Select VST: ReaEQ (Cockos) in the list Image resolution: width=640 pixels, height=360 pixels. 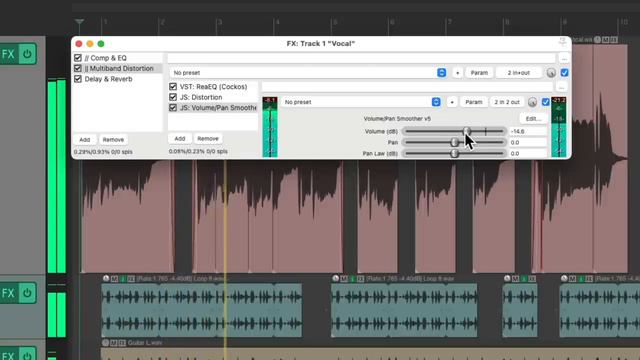click(x=213, y=87)
